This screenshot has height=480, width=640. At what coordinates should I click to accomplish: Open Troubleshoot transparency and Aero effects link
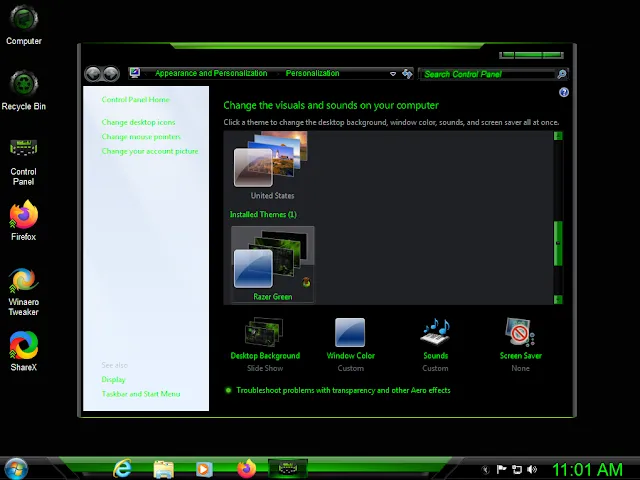pyautogui.click(x=343, y=390)
